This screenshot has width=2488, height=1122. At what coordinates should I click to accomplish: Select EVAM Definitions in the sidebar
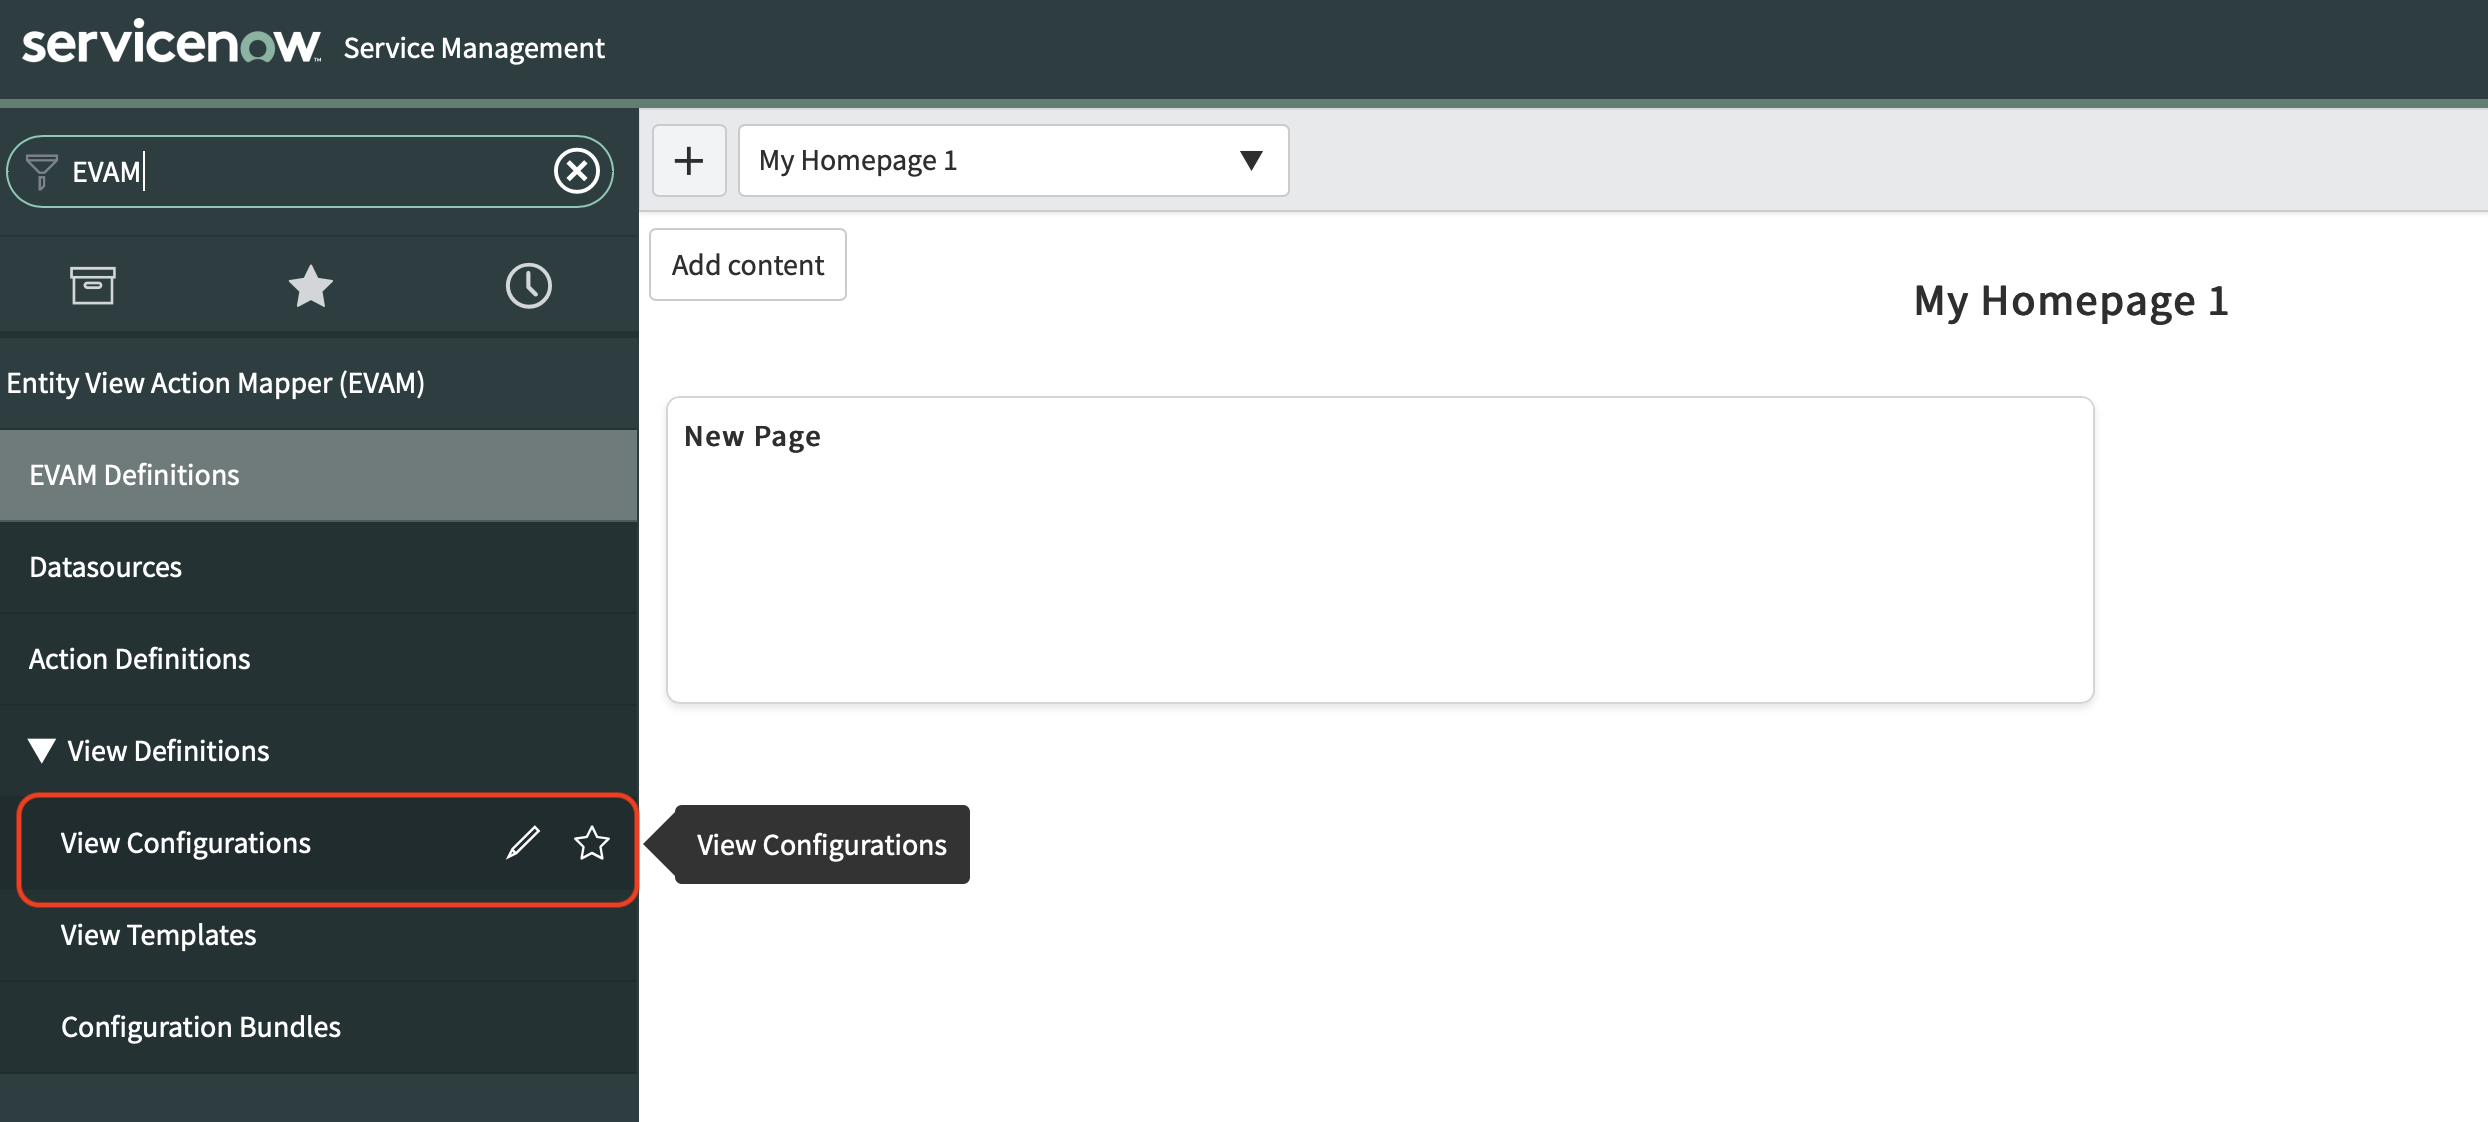(x=134, y=474)
